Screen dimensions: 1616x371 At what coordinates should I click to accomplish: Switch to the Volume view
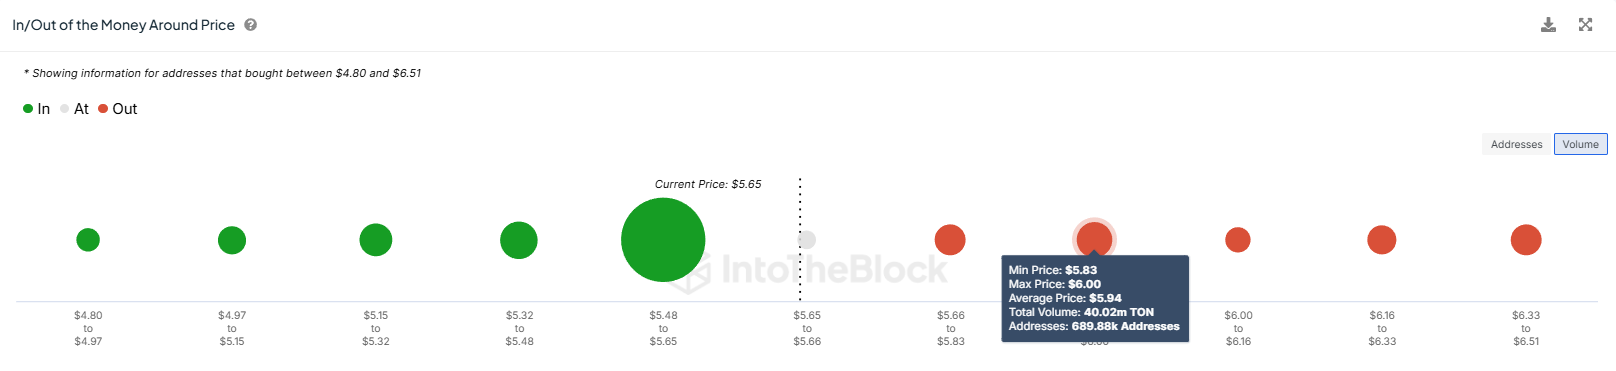point(1580,144)
